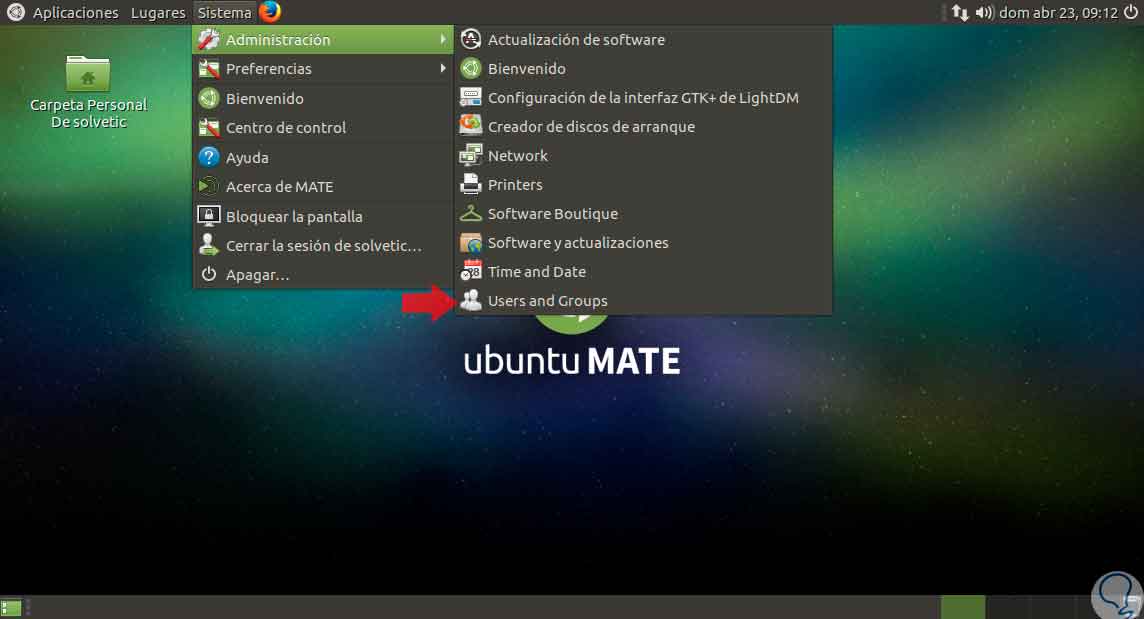The image size is (1144, 619).
Task: Expand the Administración submenu arrow
Action: pos(443,39)
